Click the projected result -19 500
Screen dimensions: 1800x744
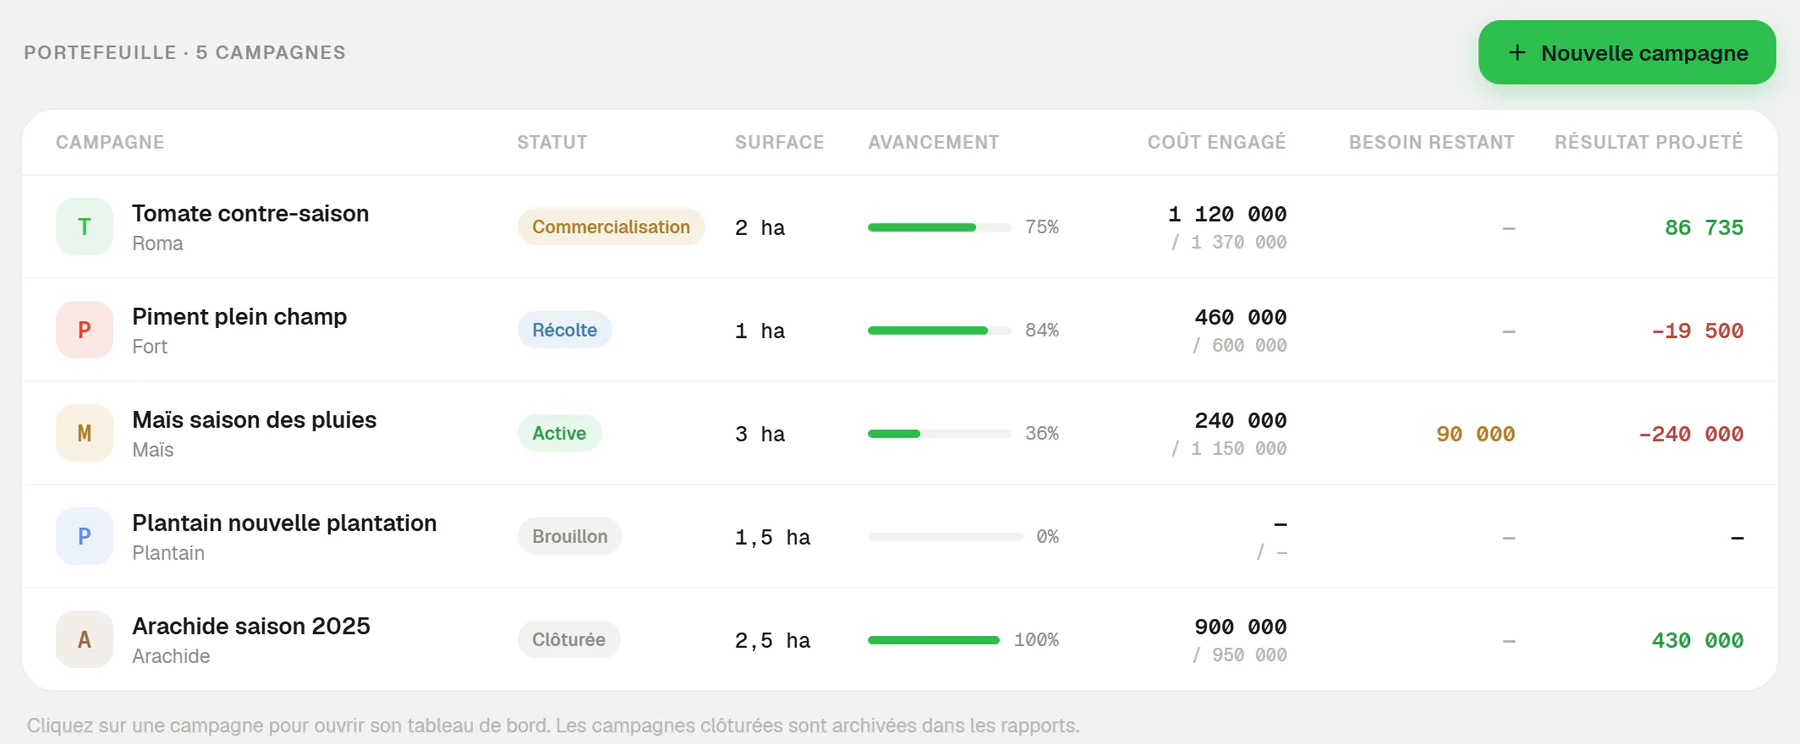point(1697,330)
